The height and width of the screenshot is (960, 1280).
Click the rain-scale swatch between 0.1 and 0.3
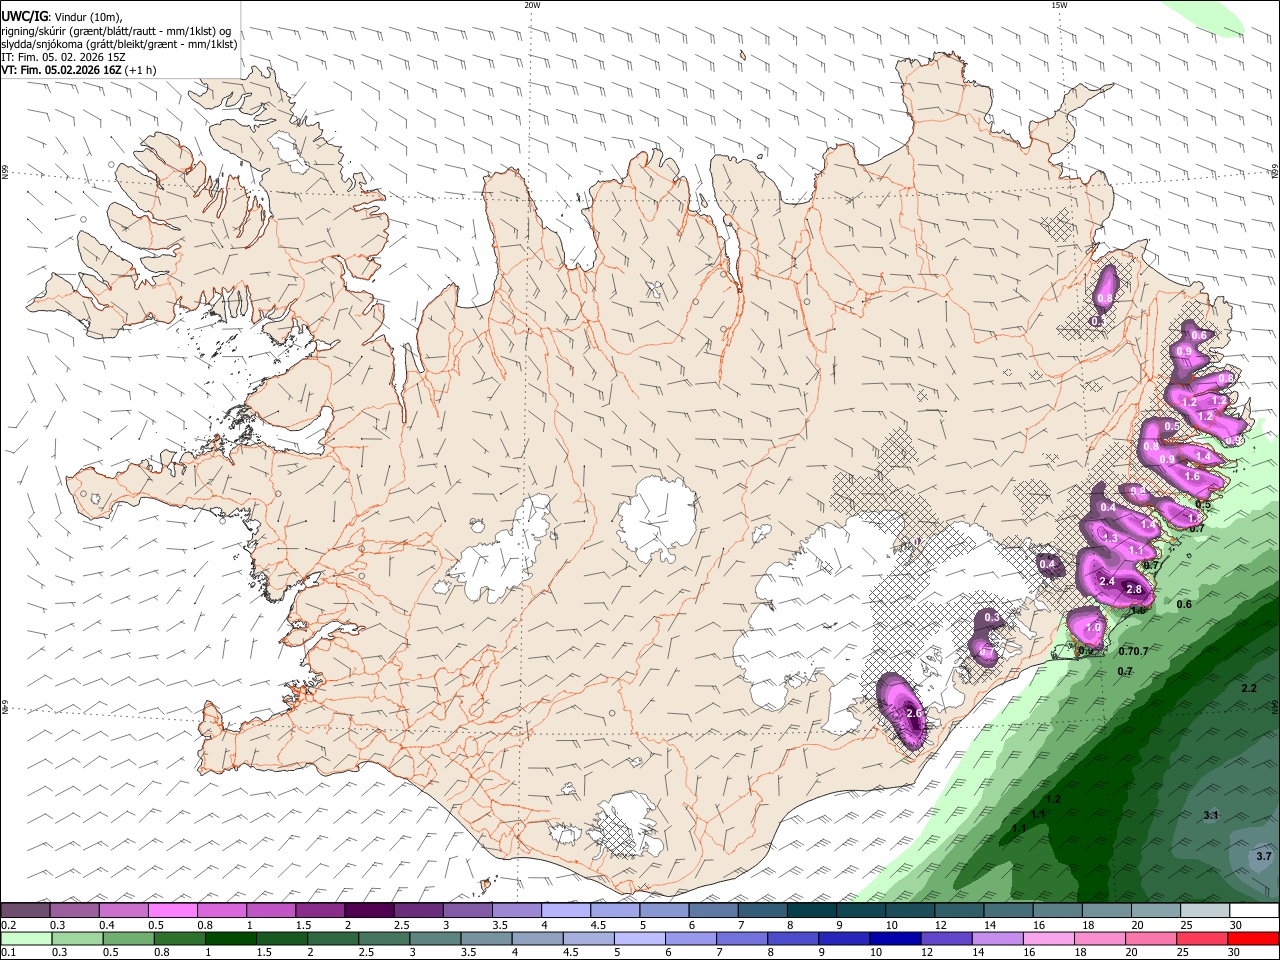25,938
